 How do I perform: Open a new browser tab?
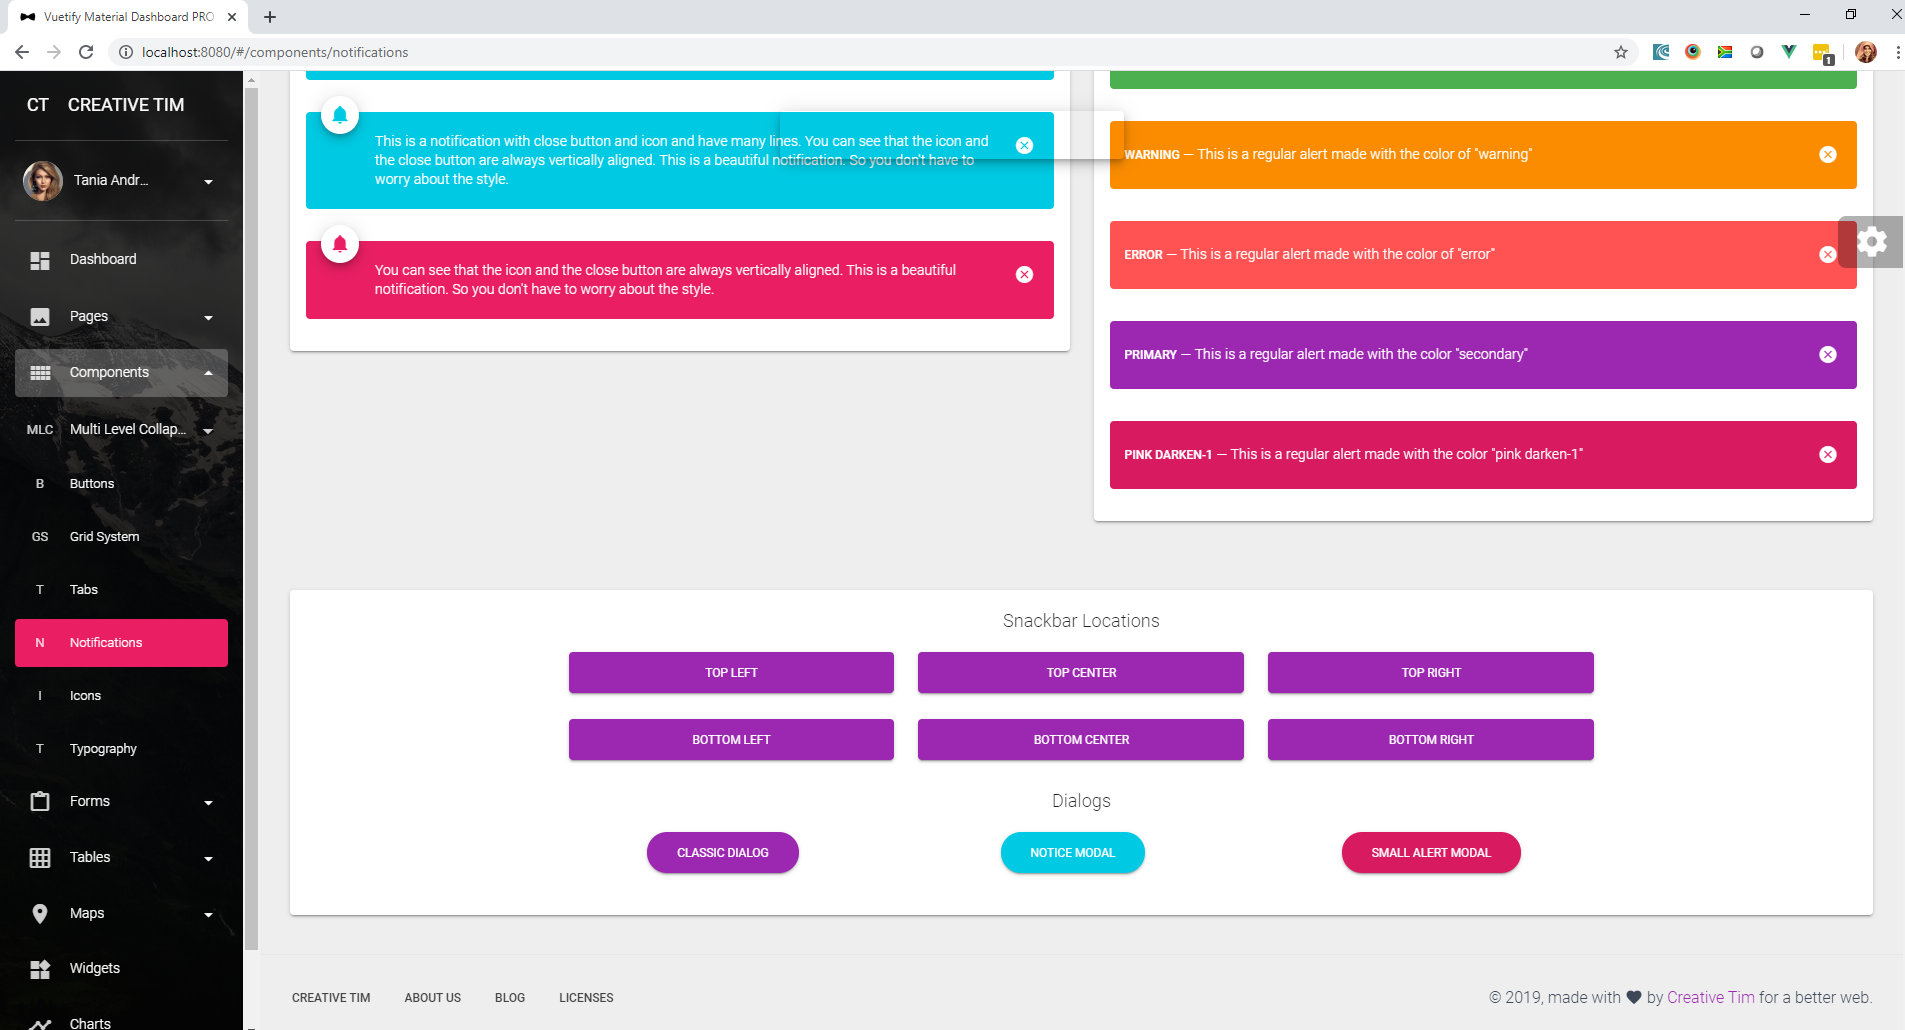click(x=270, y=17)
